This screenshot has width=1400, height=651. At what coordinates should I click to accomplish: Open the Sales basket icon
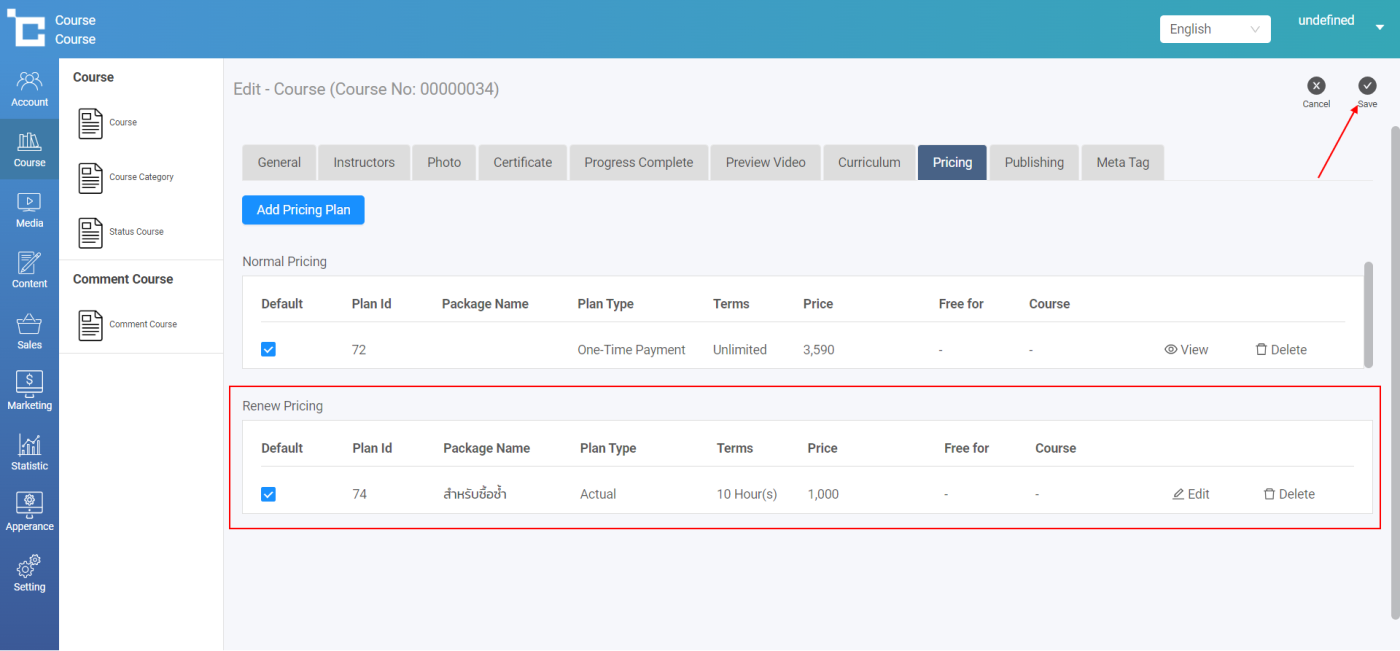29,332
